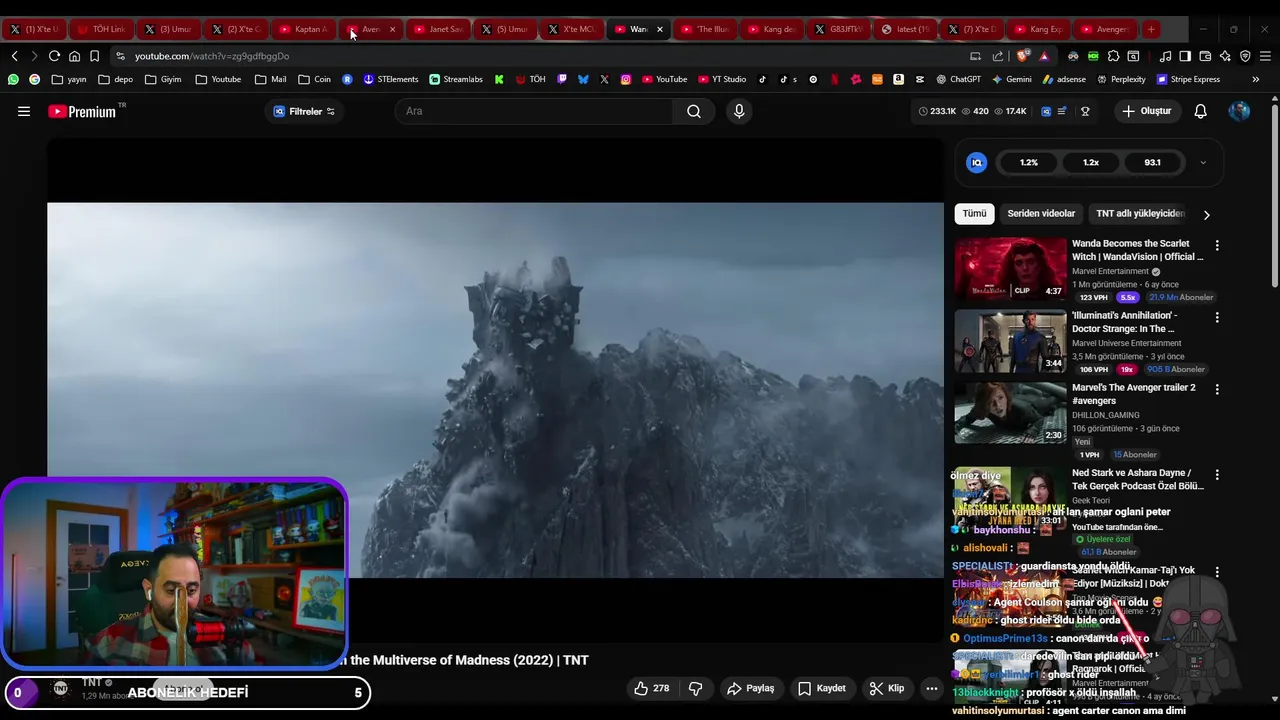Open options for Avenger trailer 2 video
The image size is (1280, 720).
pos(1217,389)
